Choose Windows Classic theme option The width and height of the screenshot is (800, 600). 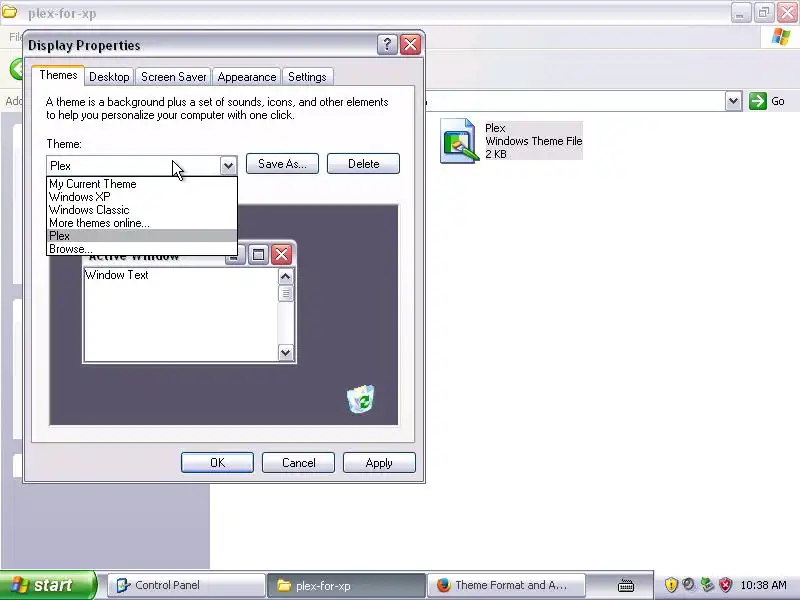pyautogui.click(x=142, y=210)
